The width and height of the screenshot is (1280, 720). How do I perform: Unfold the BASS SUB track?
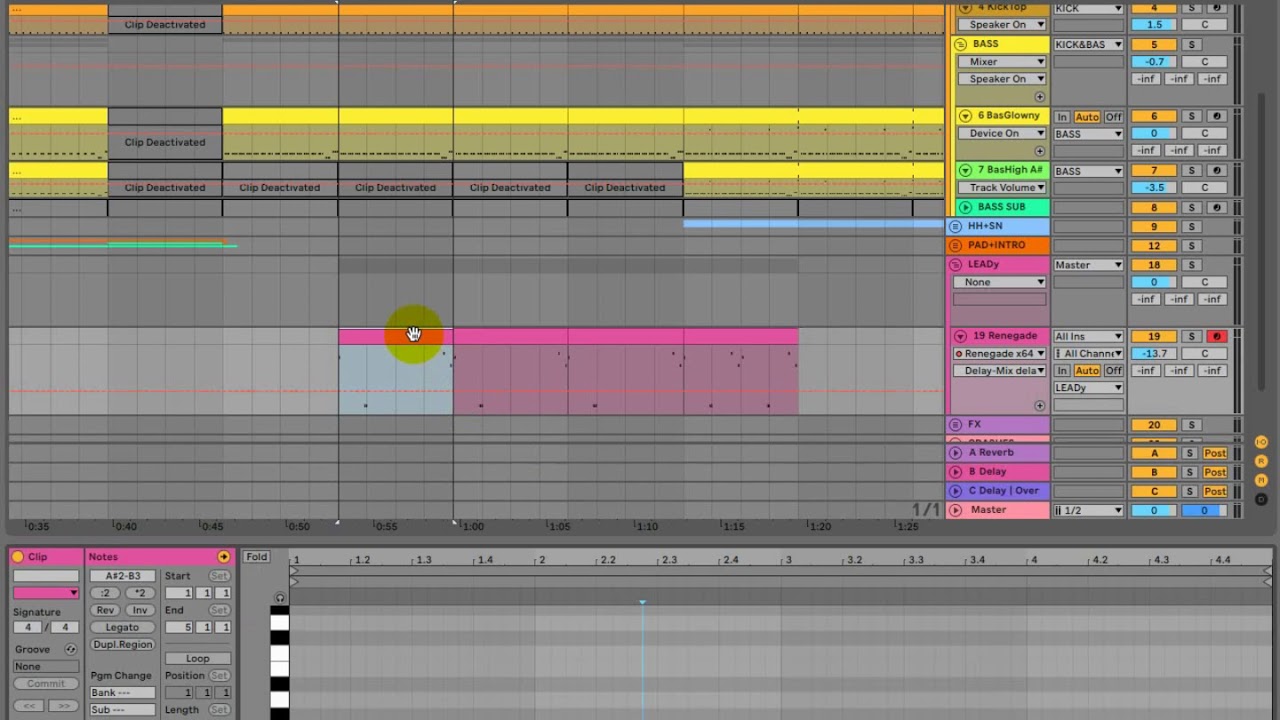pos(965,207)
